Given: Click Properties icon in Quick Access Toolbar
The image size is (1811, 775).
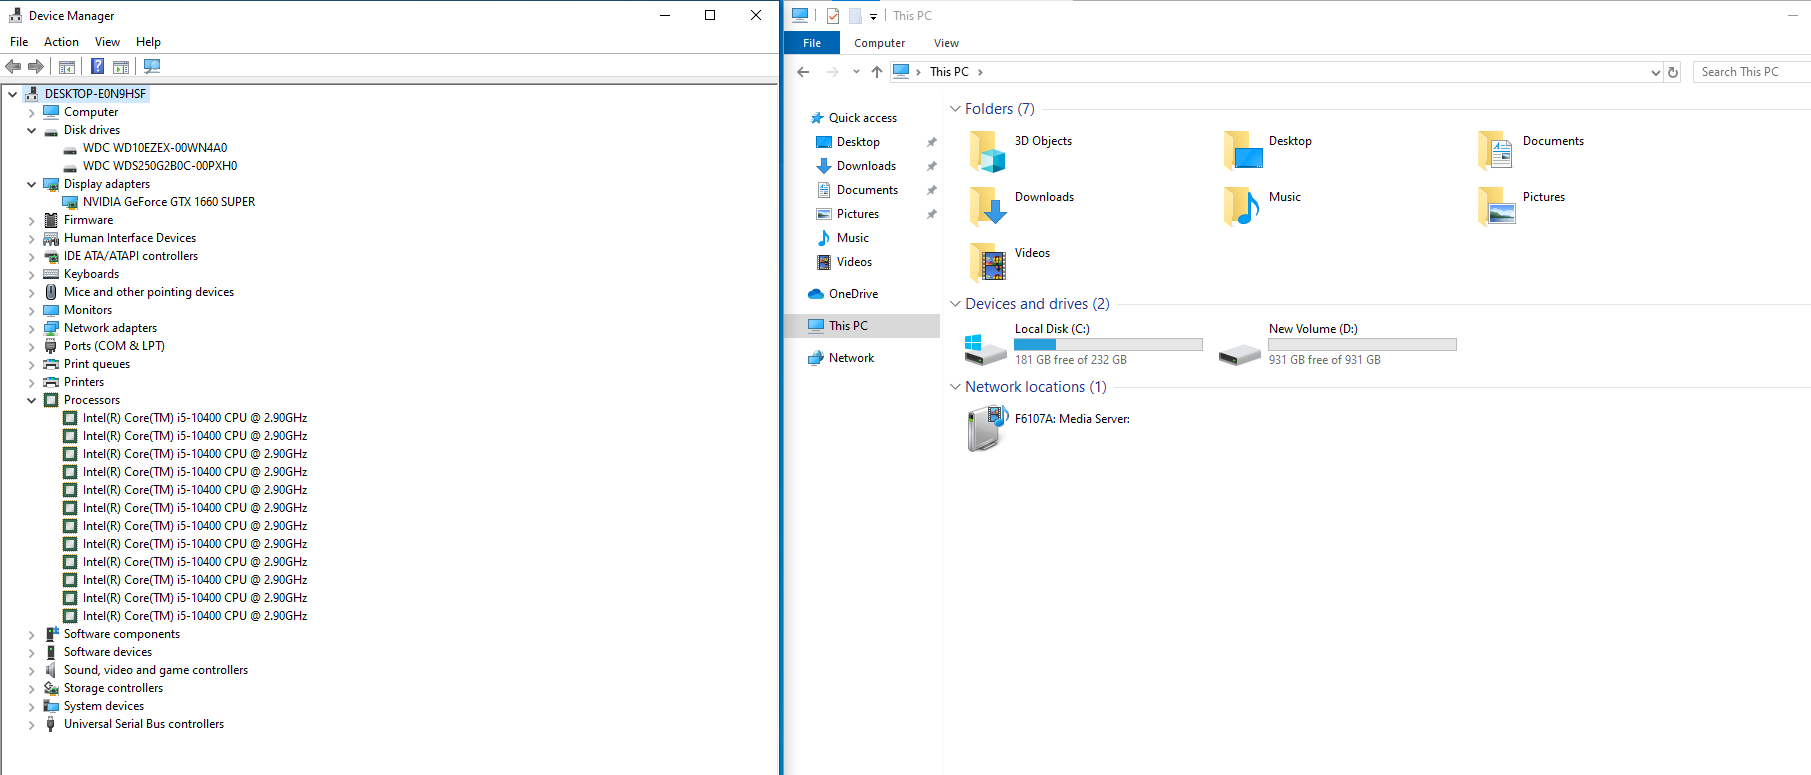Looking at the screenshot, I should (832, 16).
